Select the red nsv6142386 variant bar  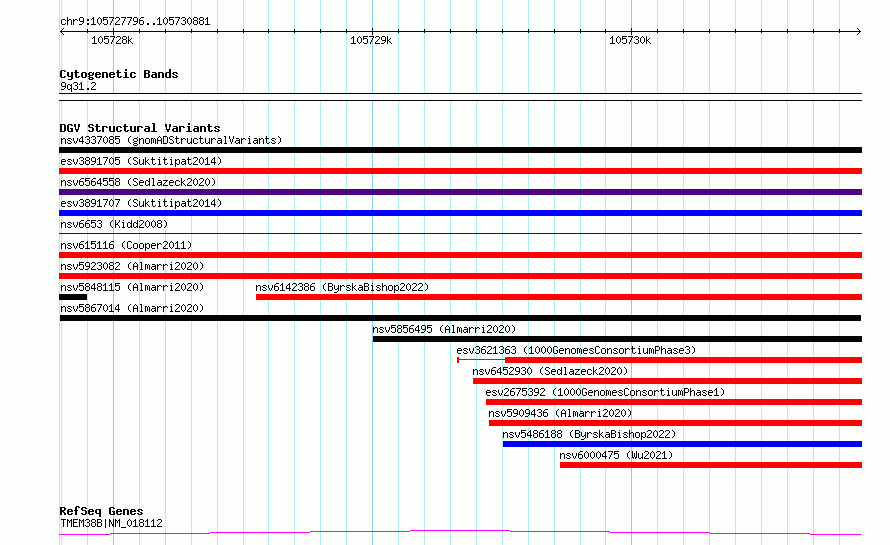(x=559, y=297)
